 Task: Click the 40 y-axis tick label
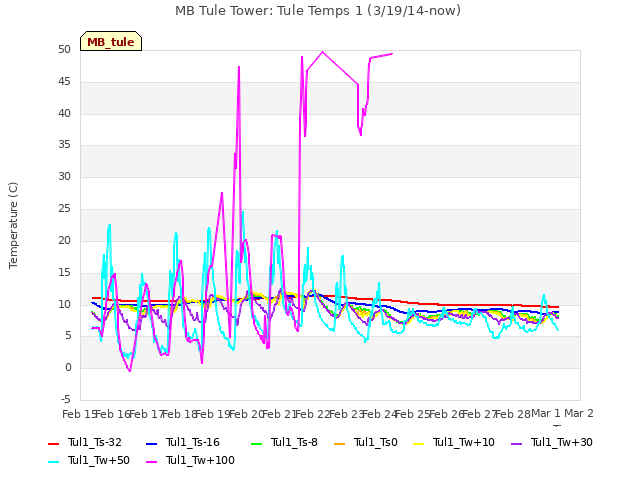(64, 113)
